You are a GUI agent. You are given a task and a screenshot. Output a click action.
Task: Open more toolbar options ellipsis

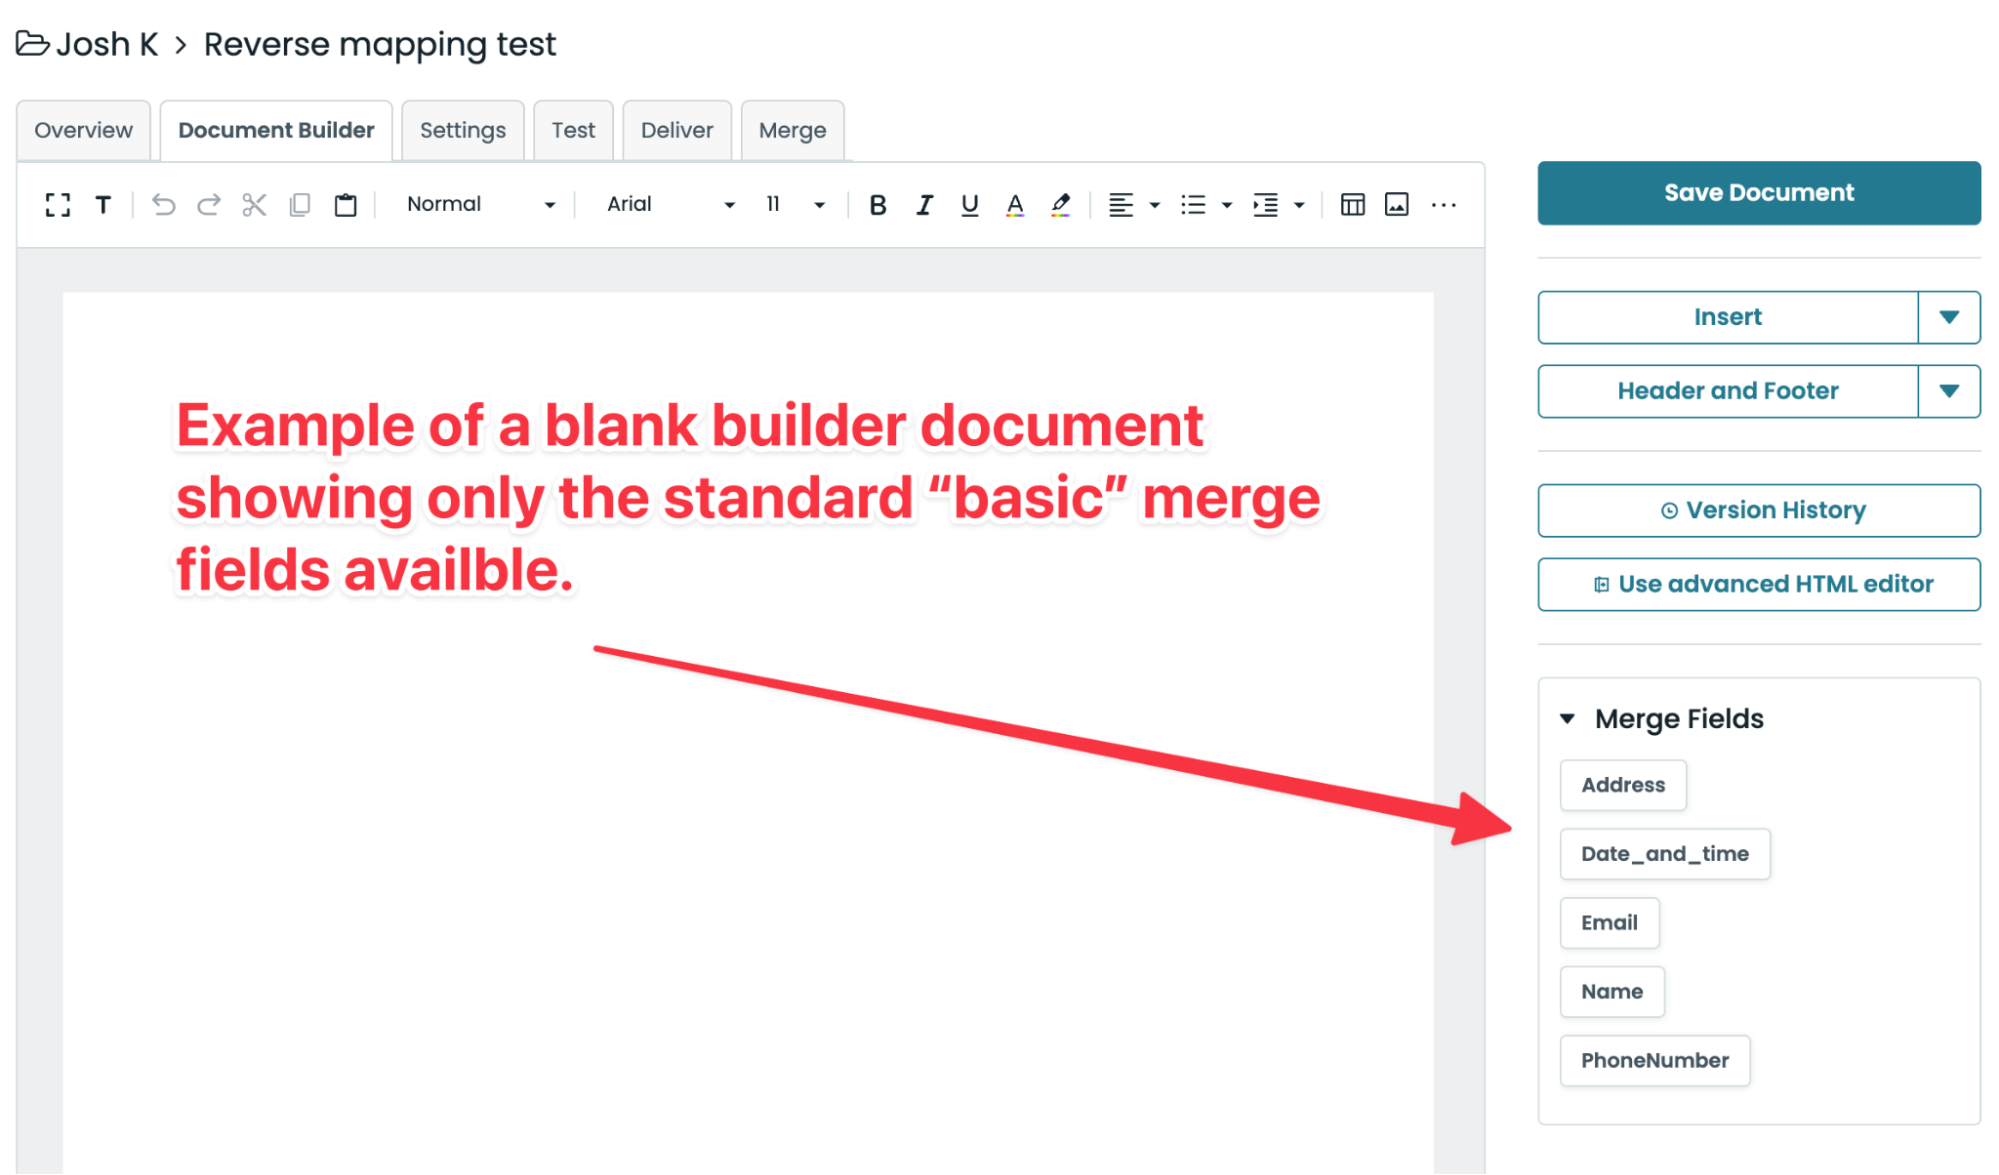coord(1443,205)
